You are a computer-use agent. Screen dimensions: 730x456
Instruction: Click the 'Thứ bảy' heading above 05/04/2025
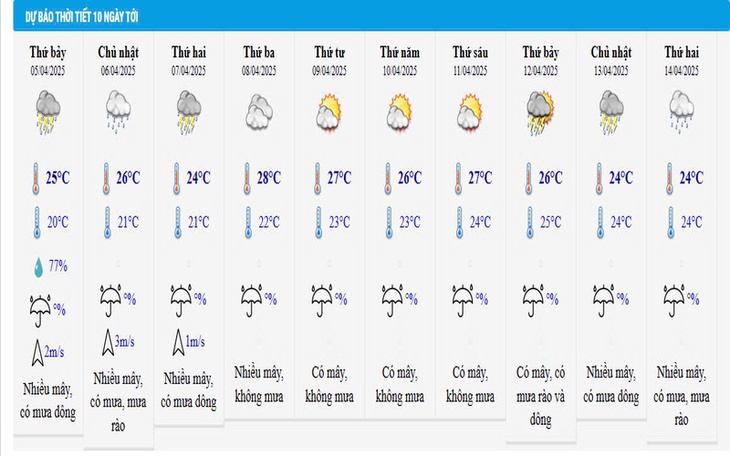coord(48,52)
